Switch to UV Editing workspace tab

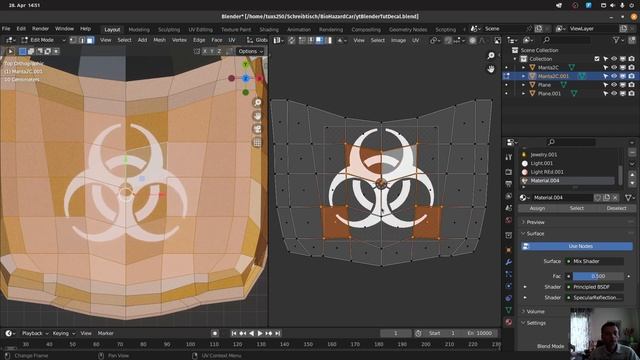[x=200, y=29]
